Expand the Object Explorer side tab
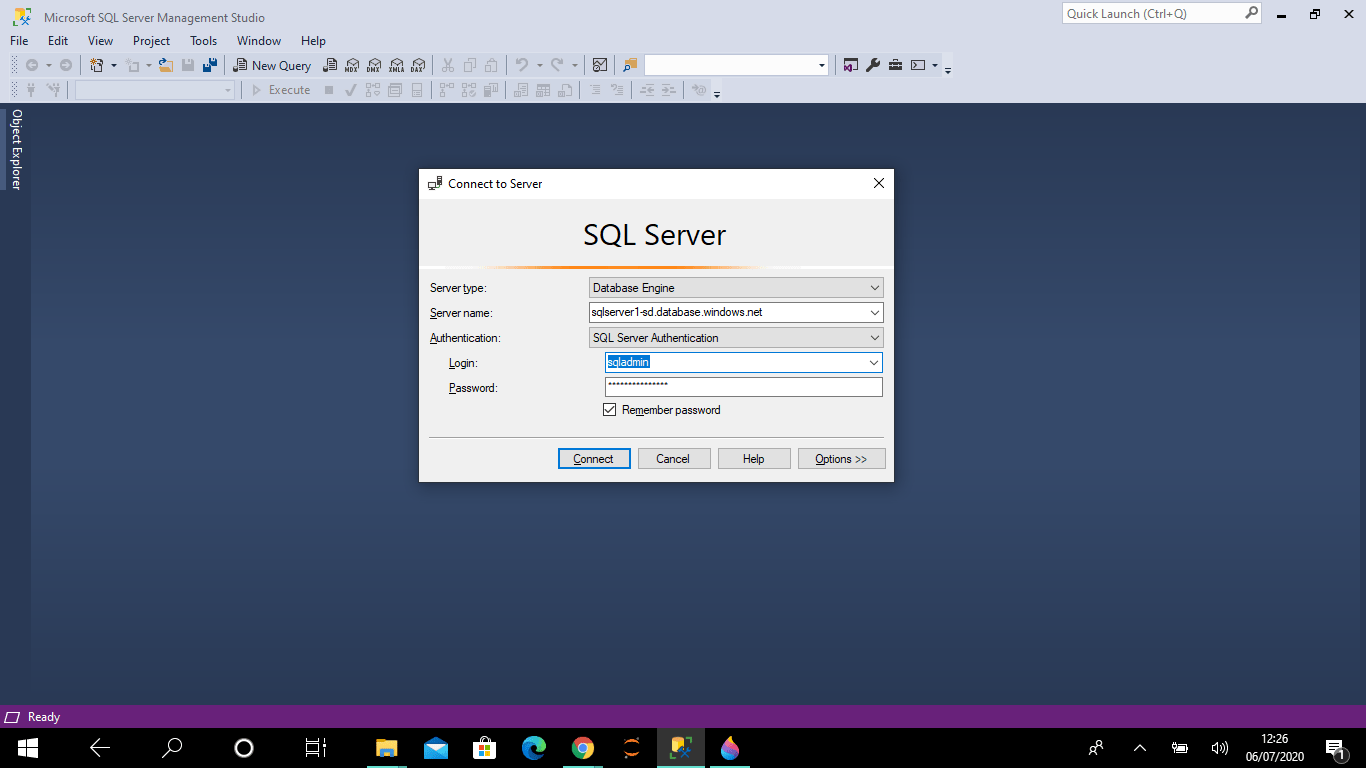 point(16,149)
